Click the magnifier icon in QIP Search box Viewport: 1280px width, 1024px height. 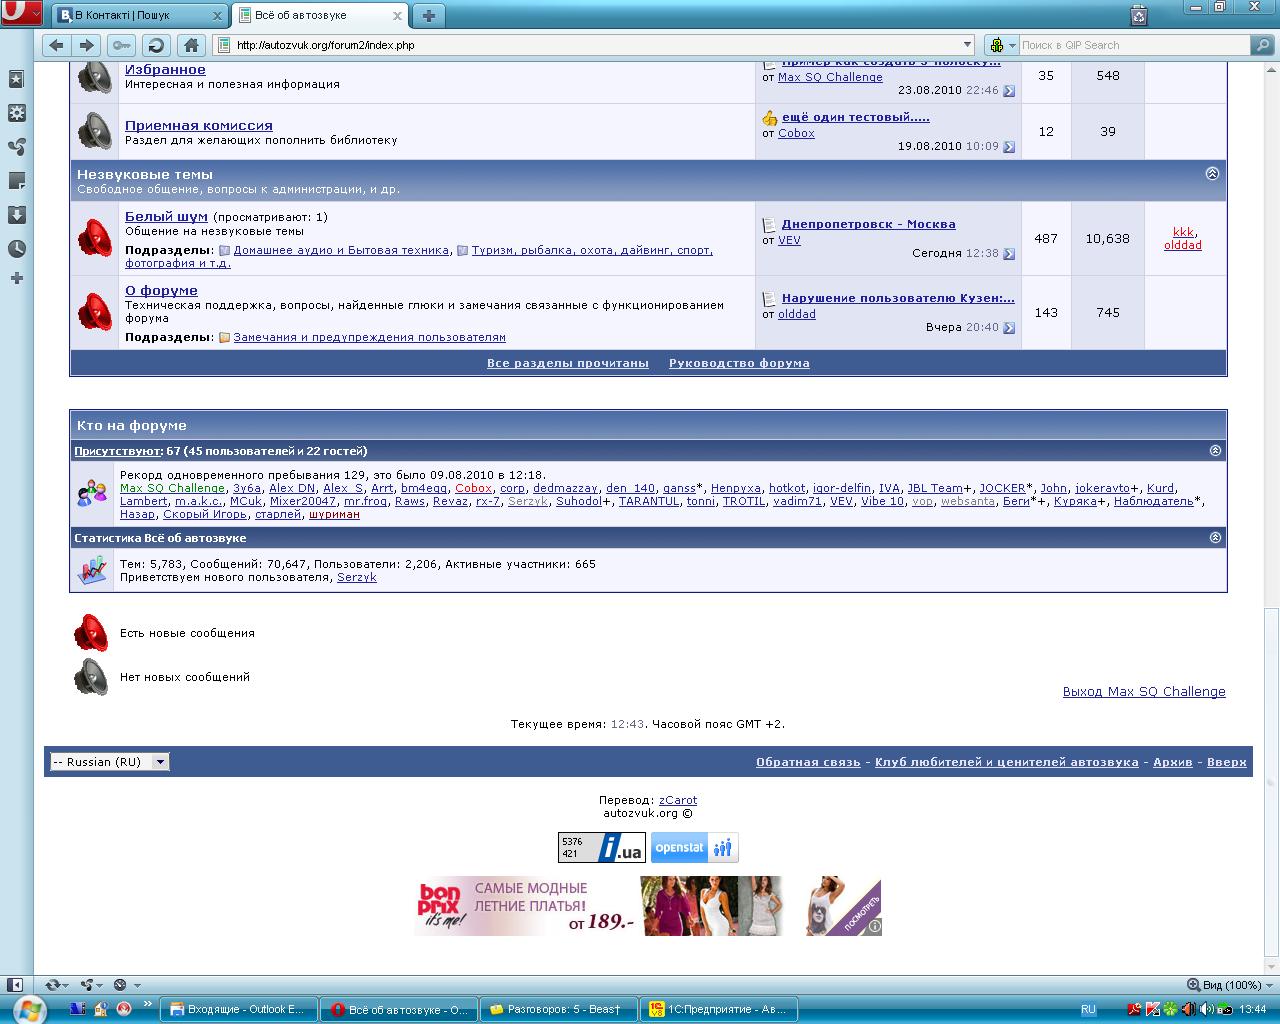[x=1262, y=45]
